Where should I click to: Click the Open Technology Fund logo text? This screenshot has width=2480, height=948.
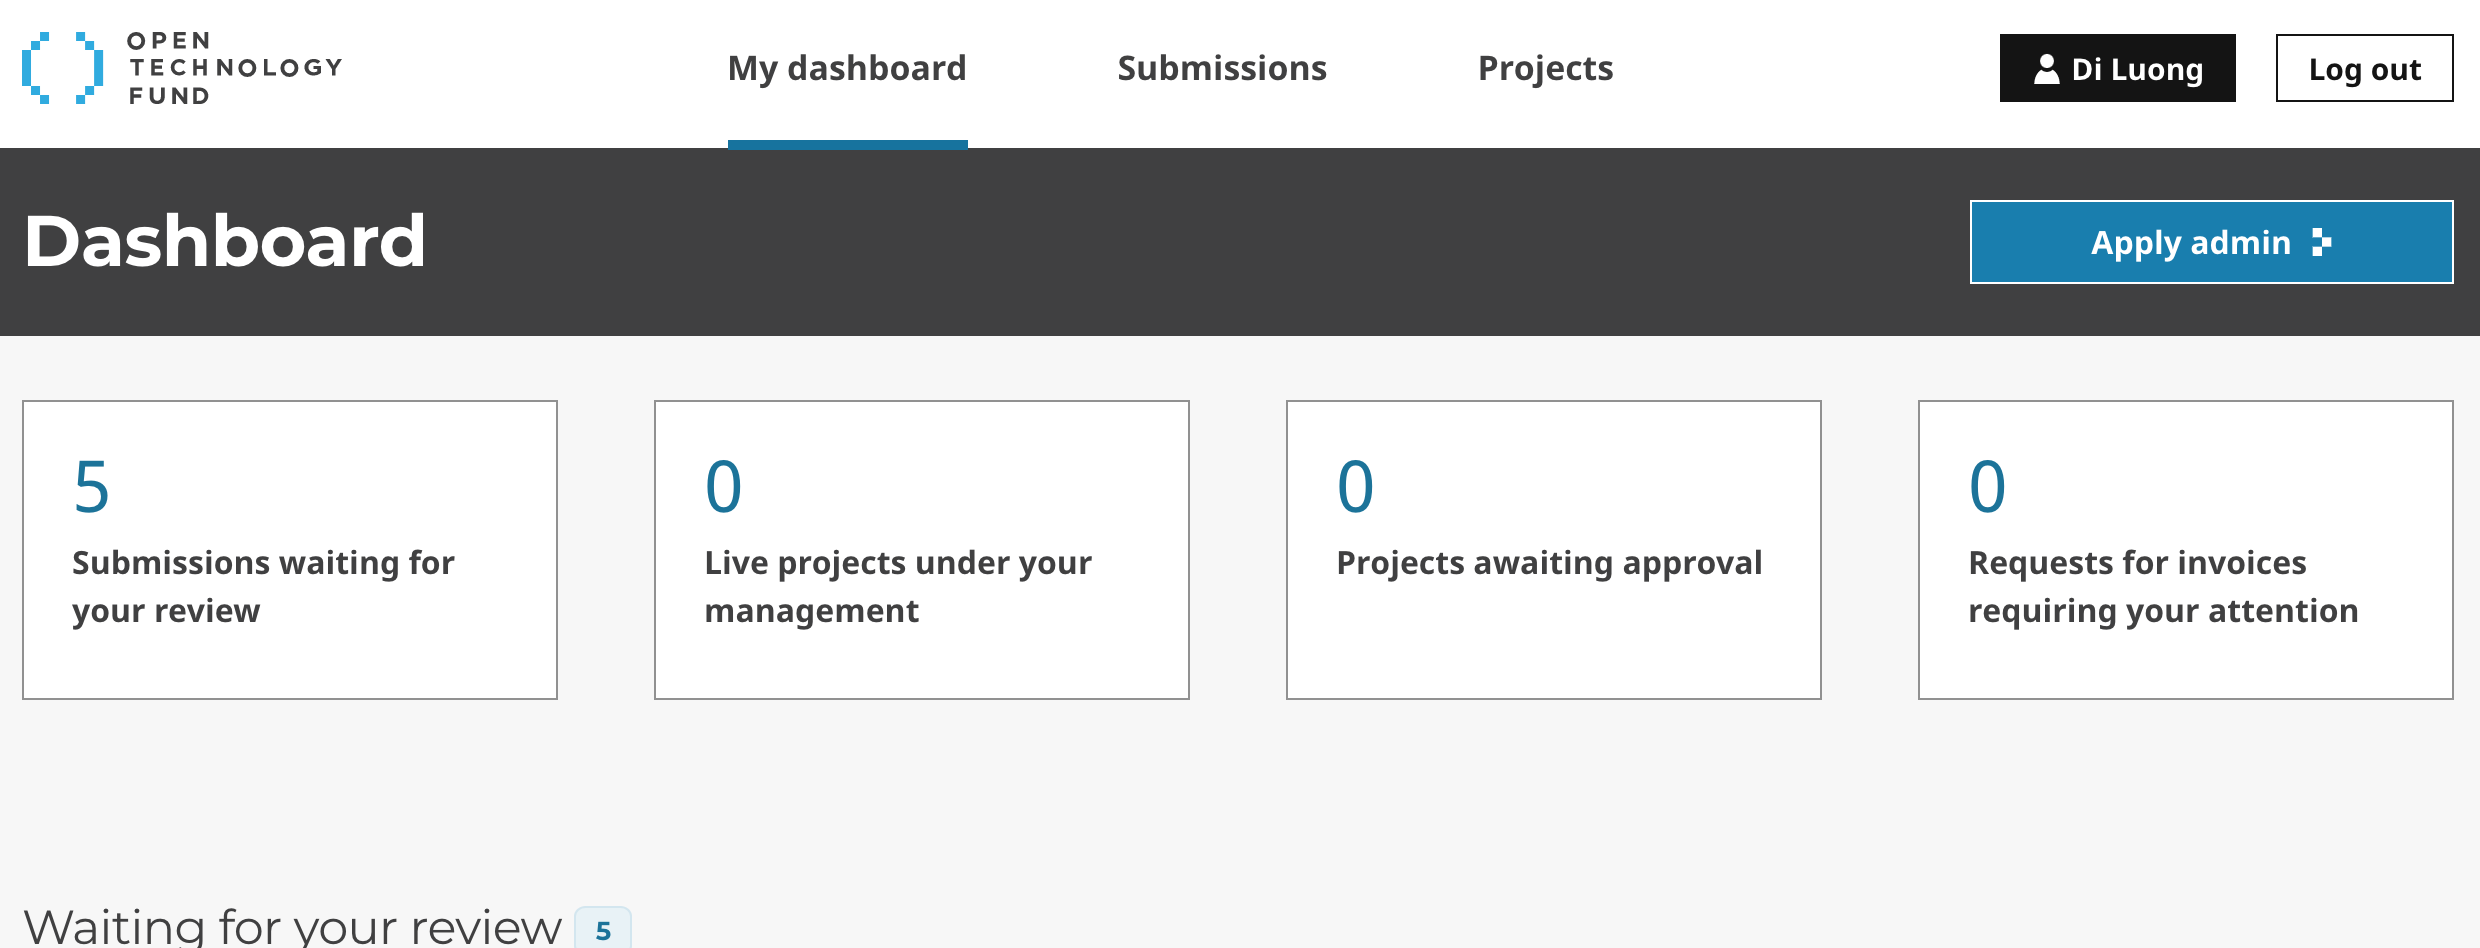pyautogui.click(x=235, y=68)
